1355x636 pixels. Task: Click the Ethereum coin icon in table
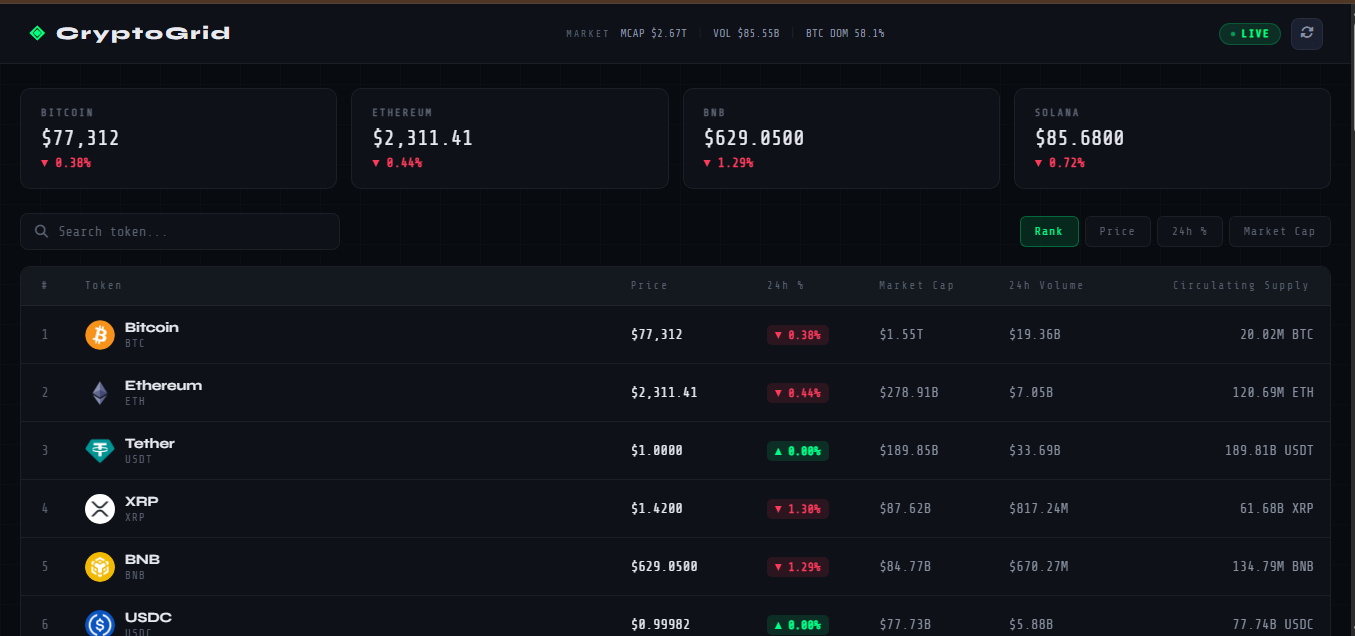click(100, 393)
